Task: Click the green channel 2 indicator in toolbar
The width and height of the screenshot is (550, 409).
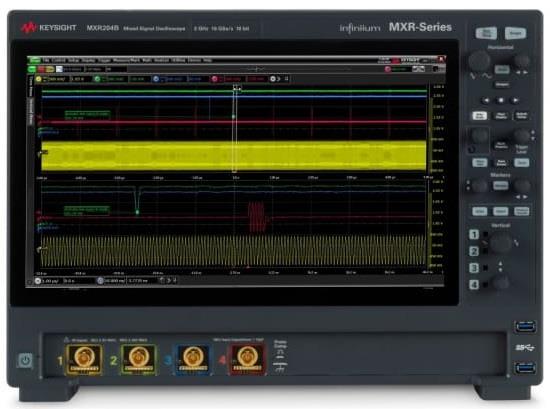Action: click(x=97, y=79)
